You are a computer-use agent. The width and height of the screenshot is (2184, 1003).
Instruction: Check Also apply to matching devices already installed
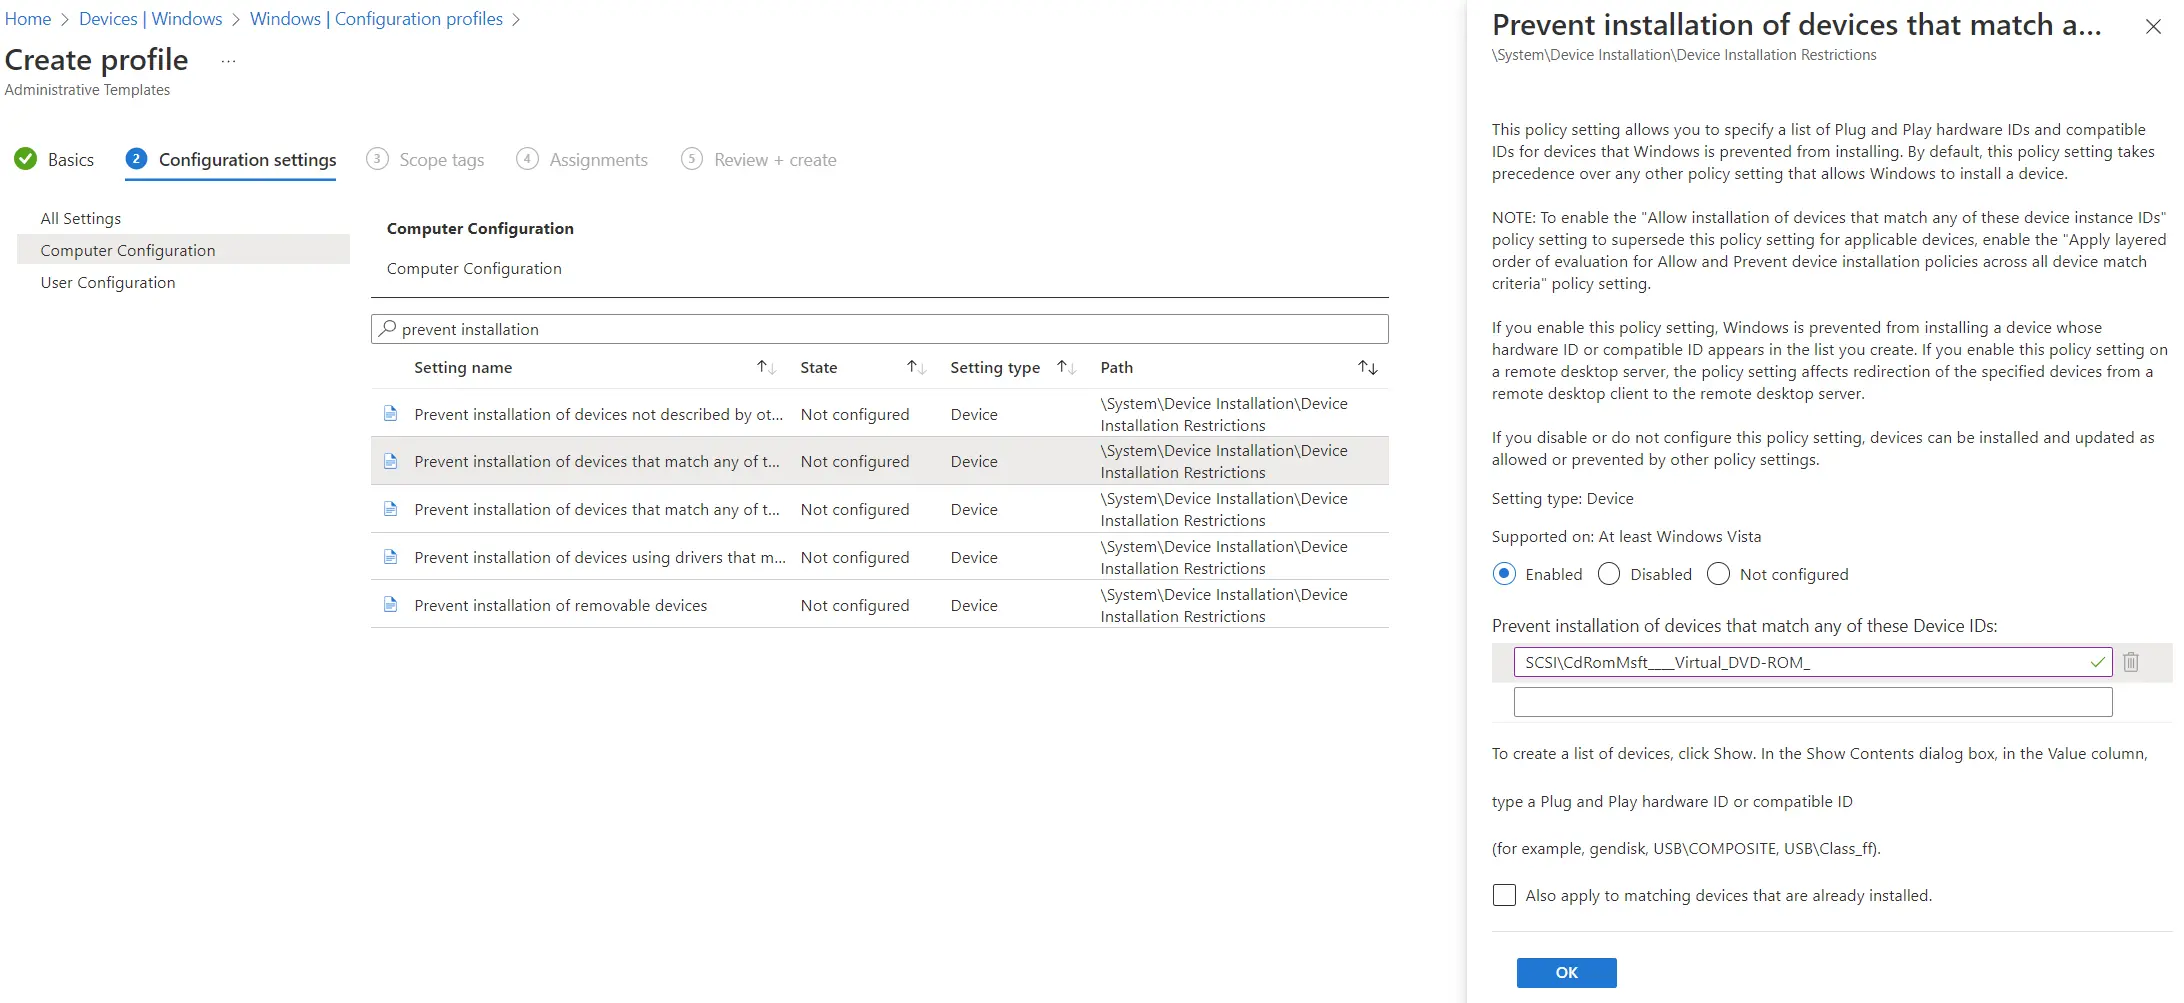click(x=1504, y=895)
